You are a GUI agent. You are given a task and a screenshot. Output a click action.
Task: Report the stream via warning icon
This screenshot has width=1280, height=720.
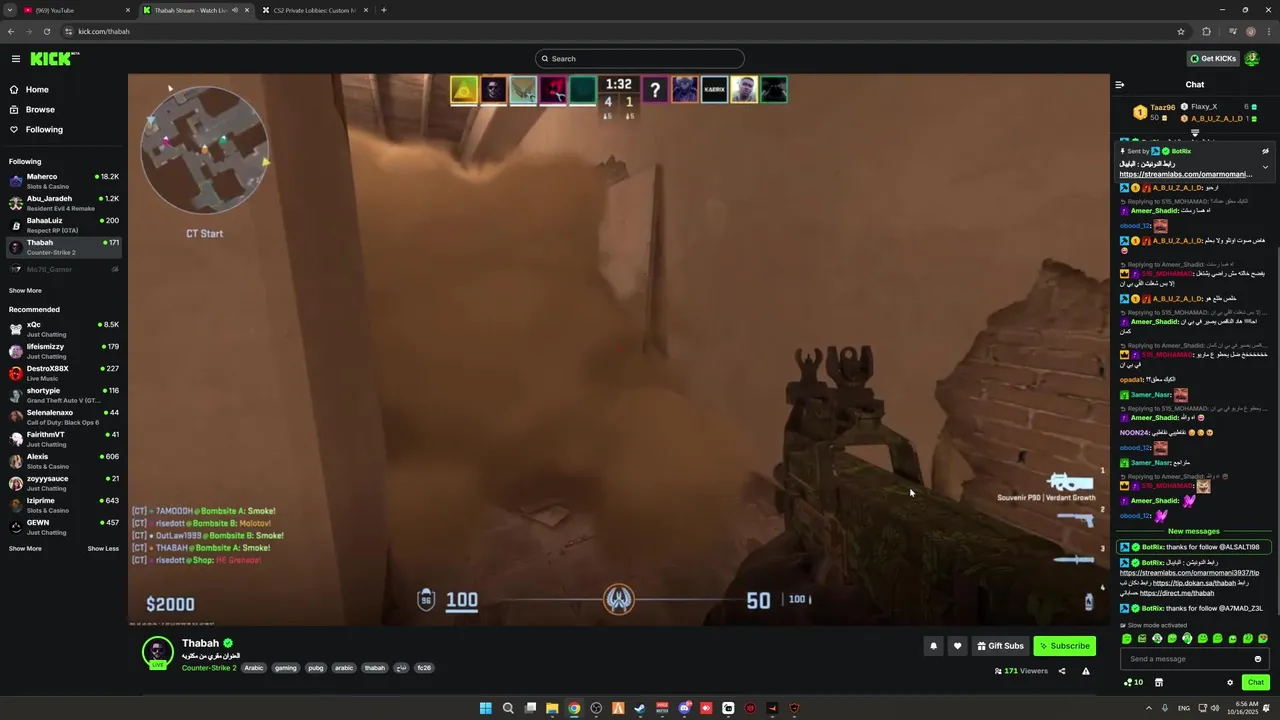pyautogui.click(x=1086, y=671)
